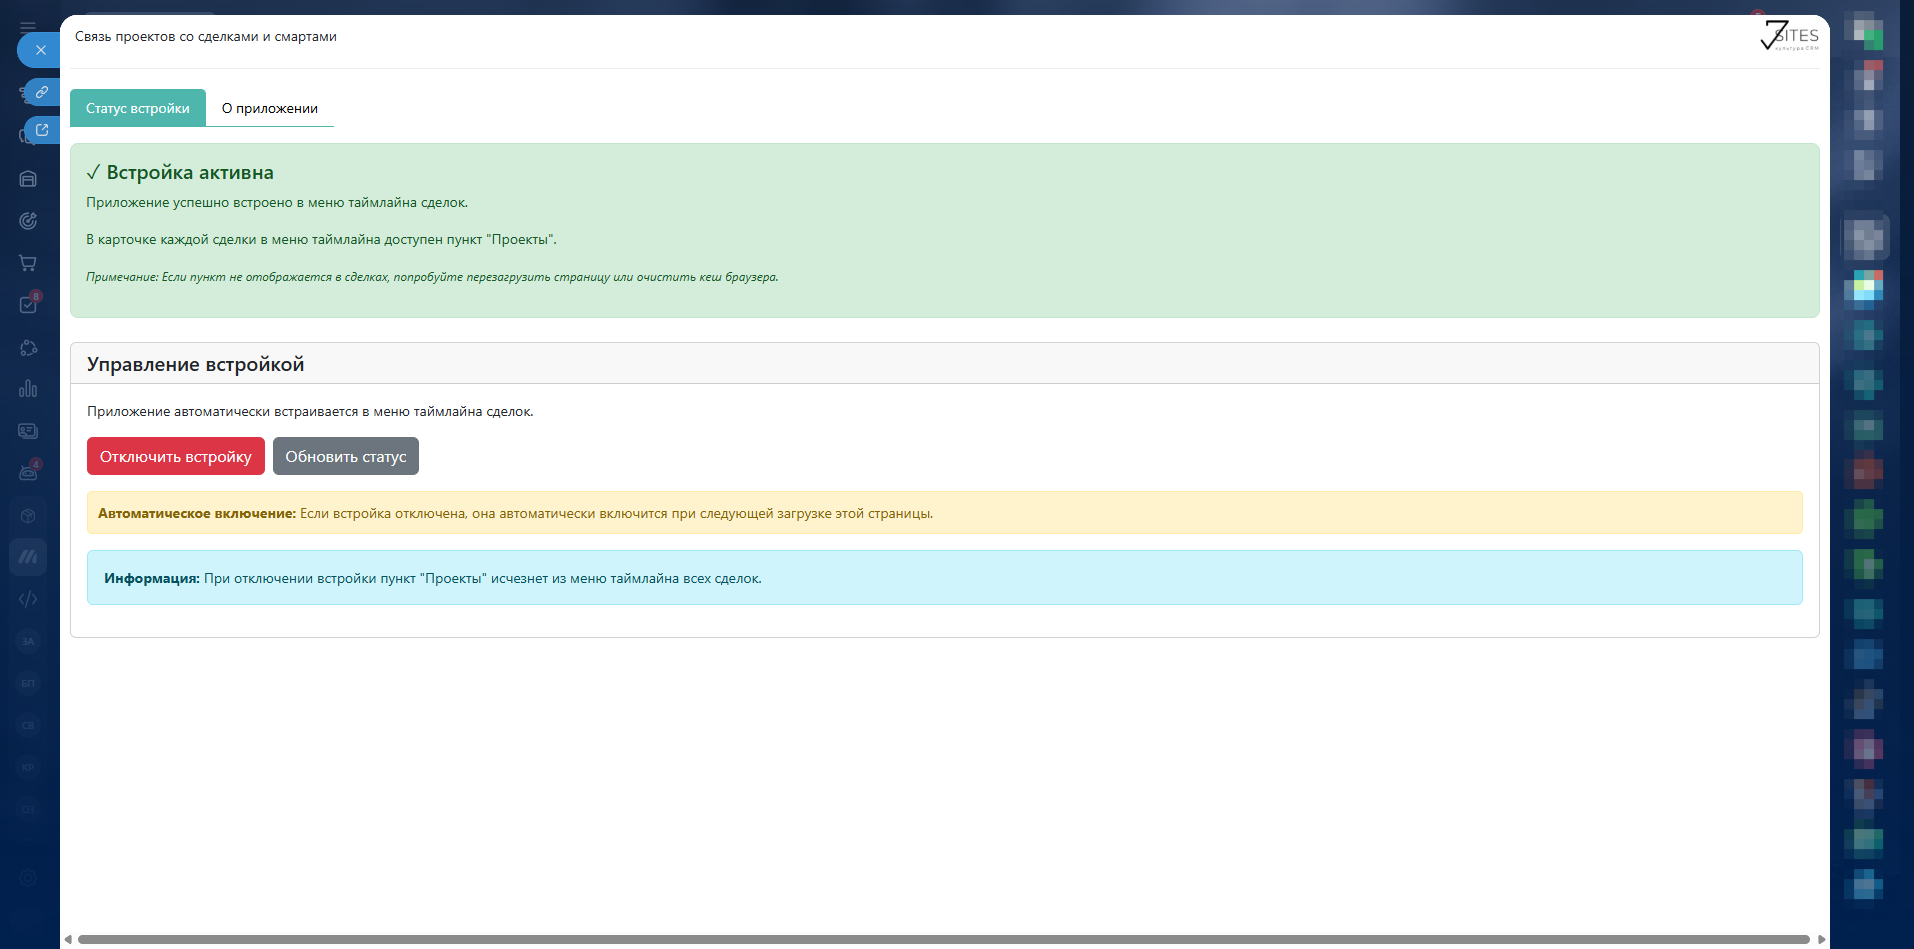Click the heading Встройка активна
The width and height of the screenshot is (1914, 949).
point(180,172)
